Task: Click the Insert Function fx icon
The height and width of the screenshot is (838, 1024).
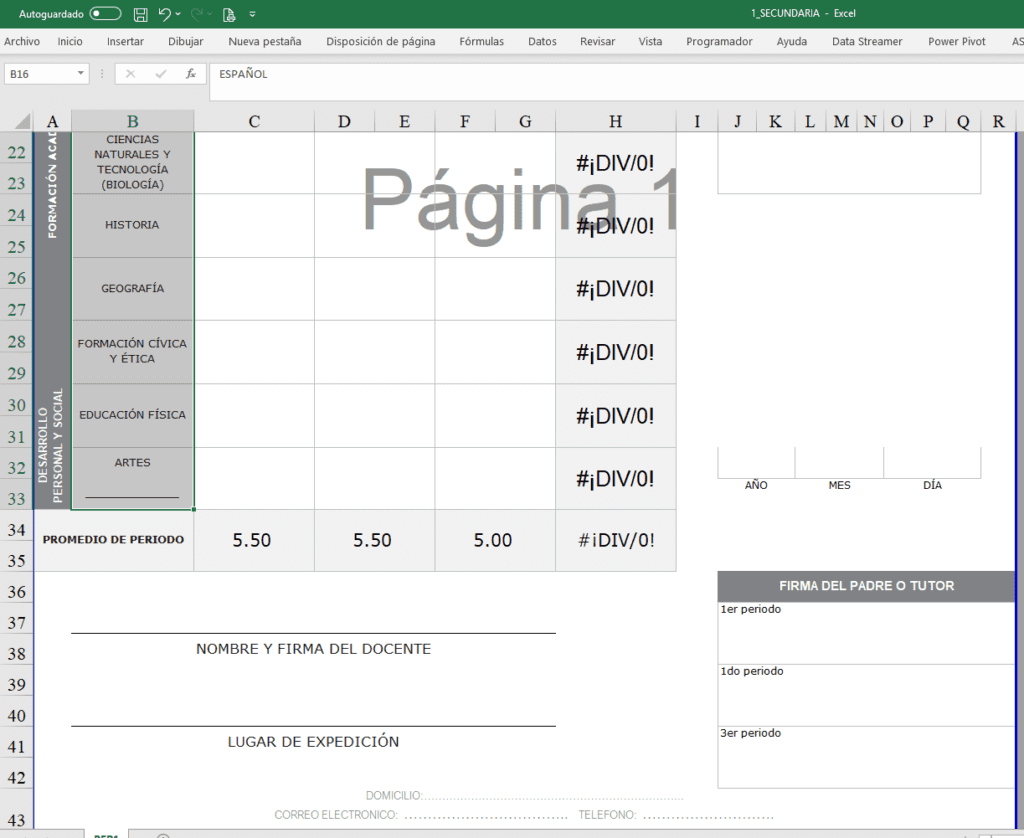Action: [x=191, y=74]
